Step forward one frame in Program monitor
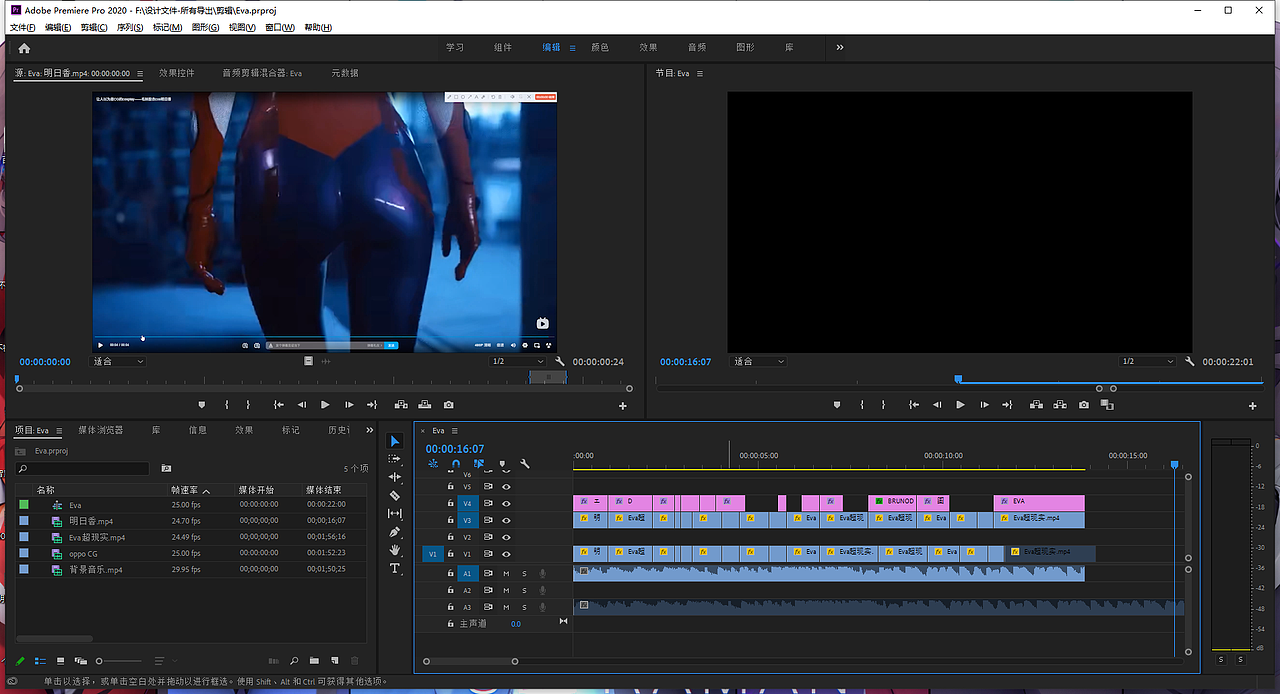Screen dimensions: 1280x694 [984, 405]
